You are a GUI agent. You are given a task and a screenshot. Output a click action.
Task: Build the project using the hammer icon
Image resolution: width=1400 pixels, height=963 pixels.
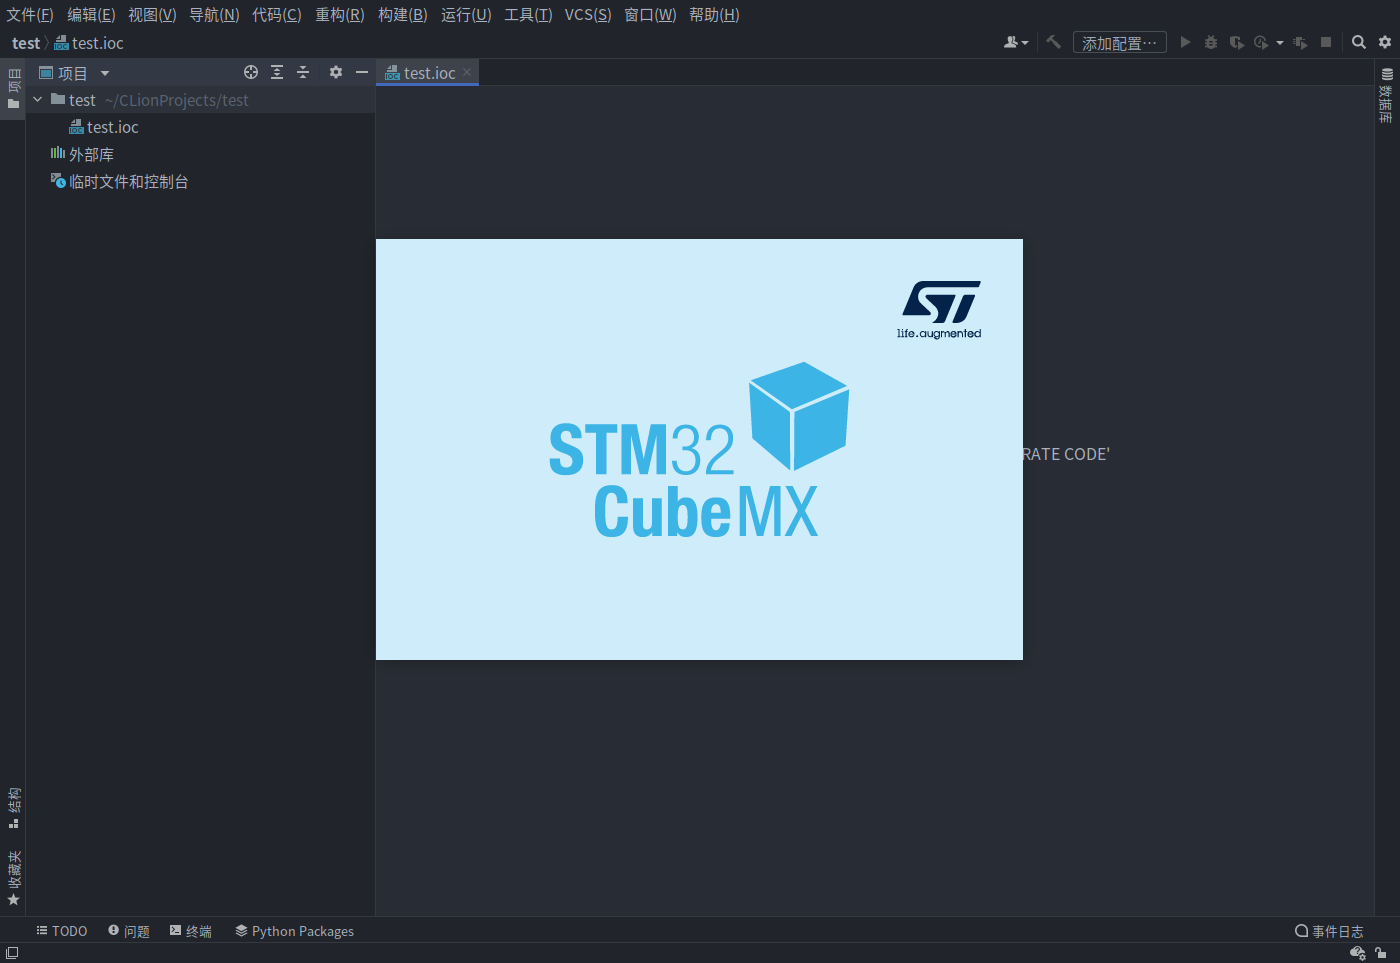pyautogui.click(x=1053, y=42)
